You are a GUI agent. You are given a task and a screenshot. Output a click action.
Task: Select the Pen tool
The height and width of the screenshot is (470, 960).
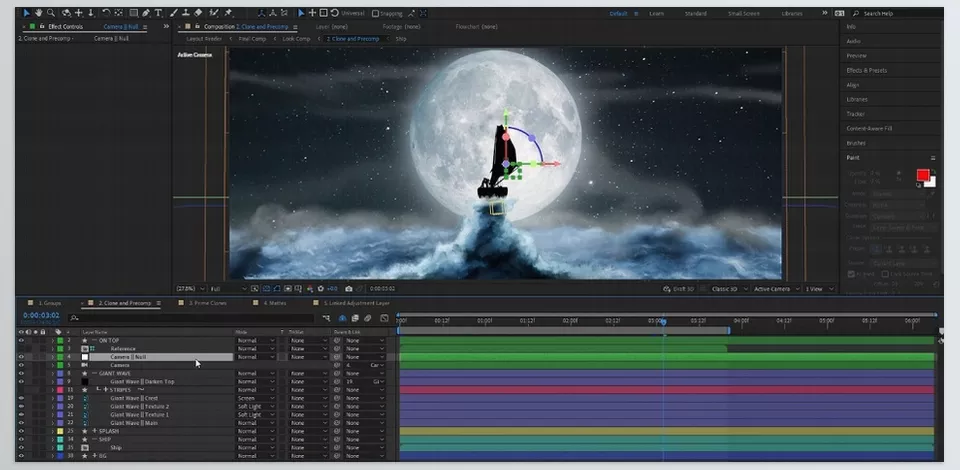(x=146, y=13)
